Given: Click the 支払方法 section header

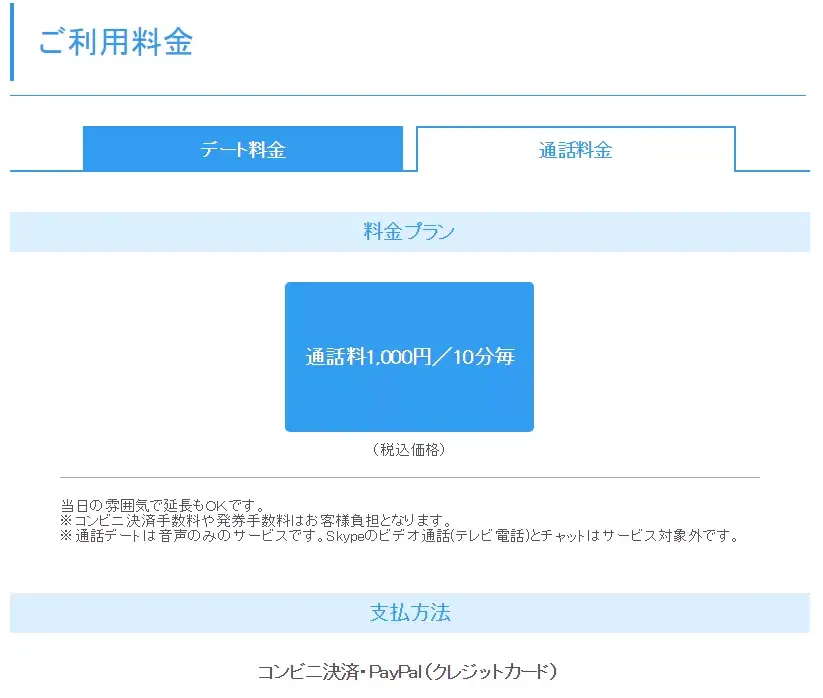Looking at the screenshot, I should 410,613.
